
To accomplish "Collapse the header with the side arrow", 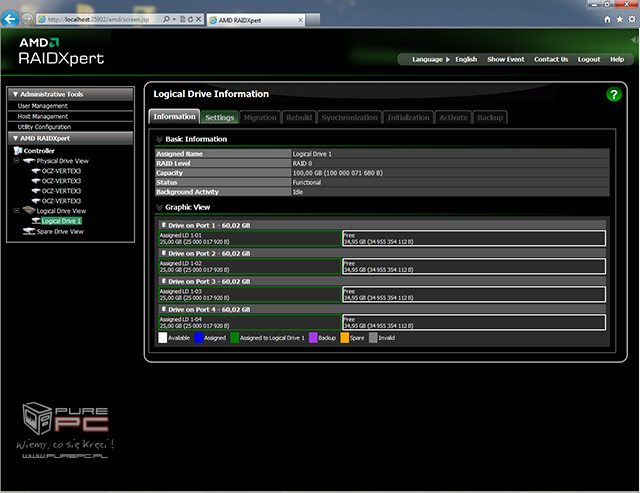I will point(634,40).
